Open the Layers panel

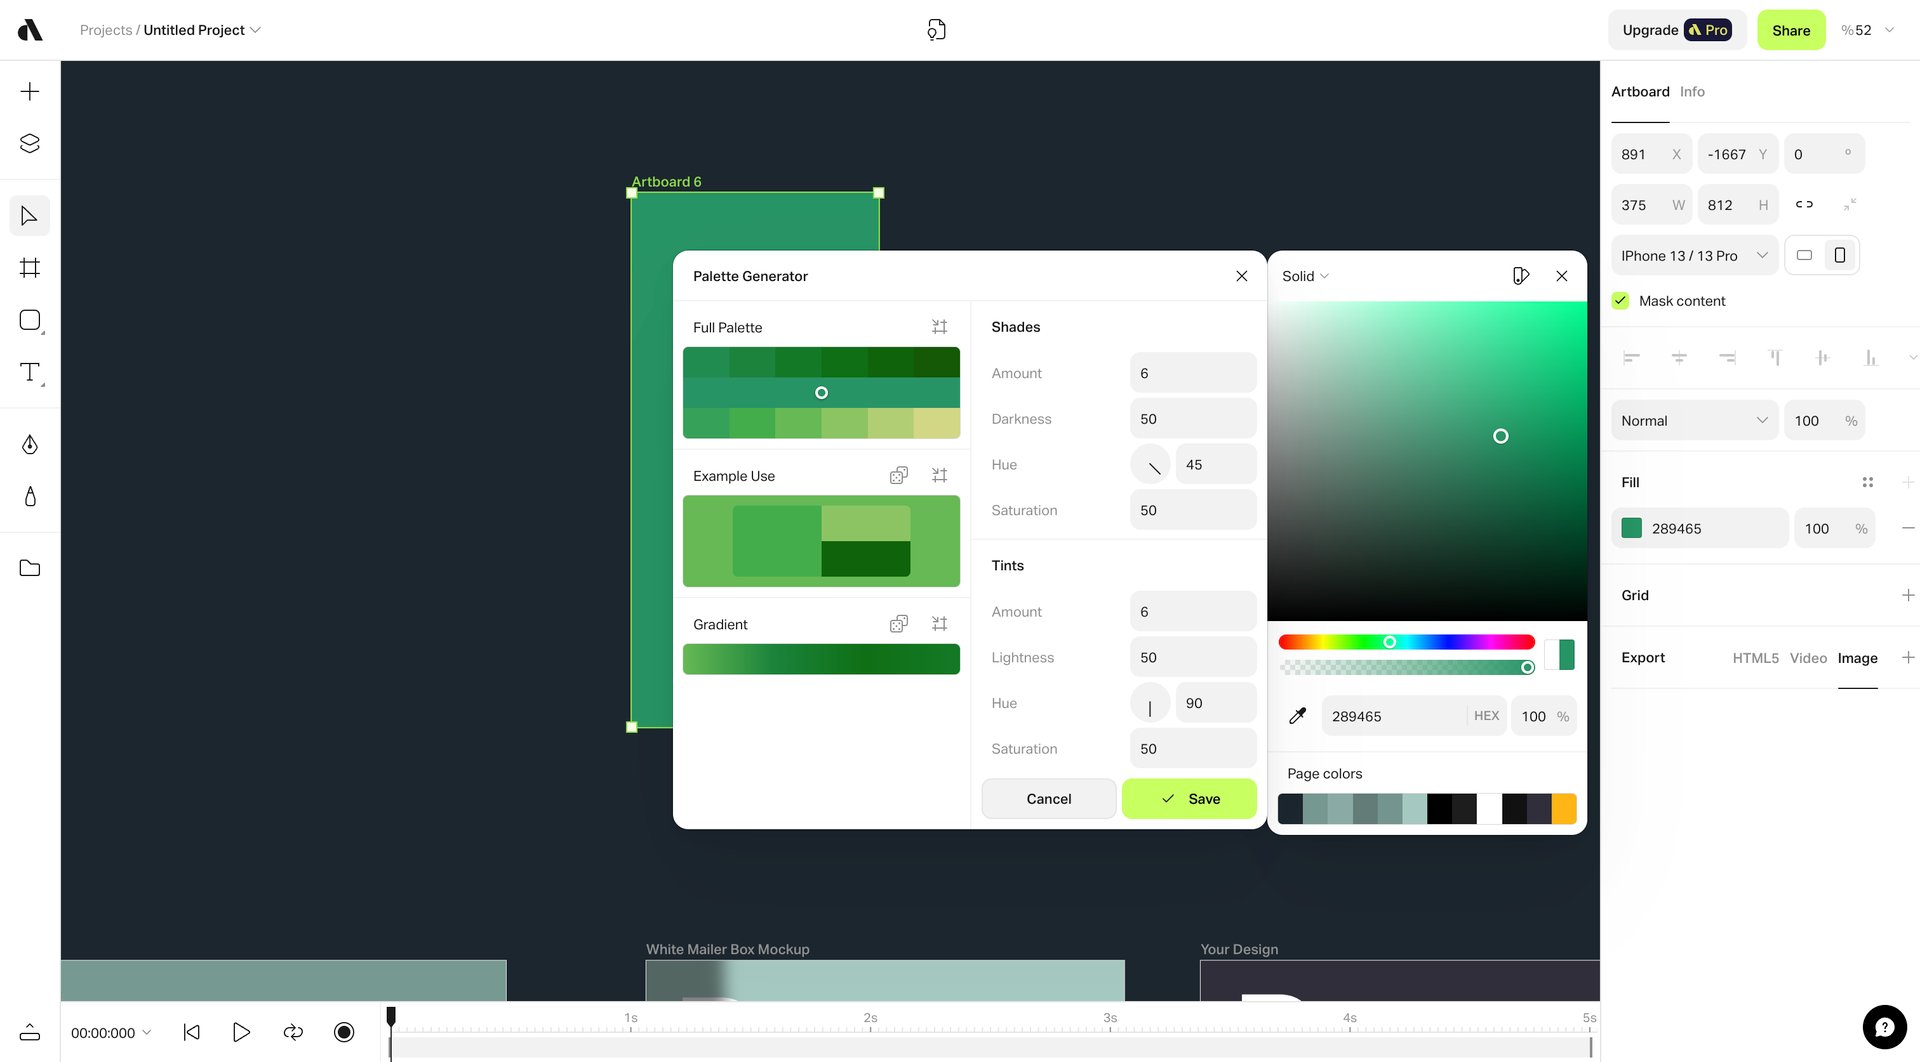point(29,143)
